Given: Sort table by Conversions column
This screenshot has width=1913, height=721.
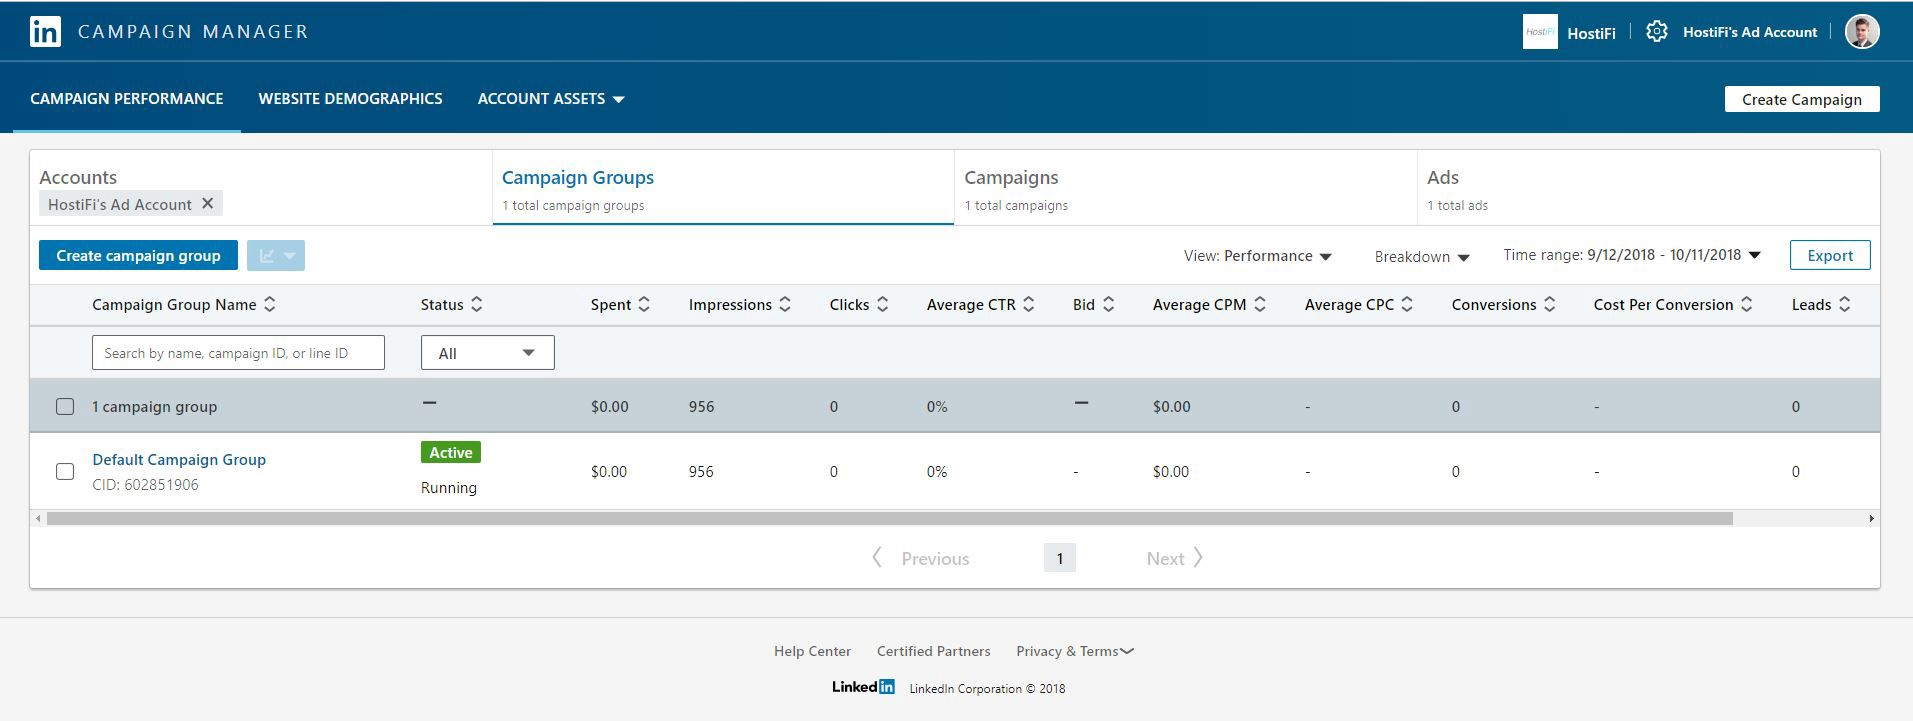Looking at the screenshot, I should coord(1550,304).
